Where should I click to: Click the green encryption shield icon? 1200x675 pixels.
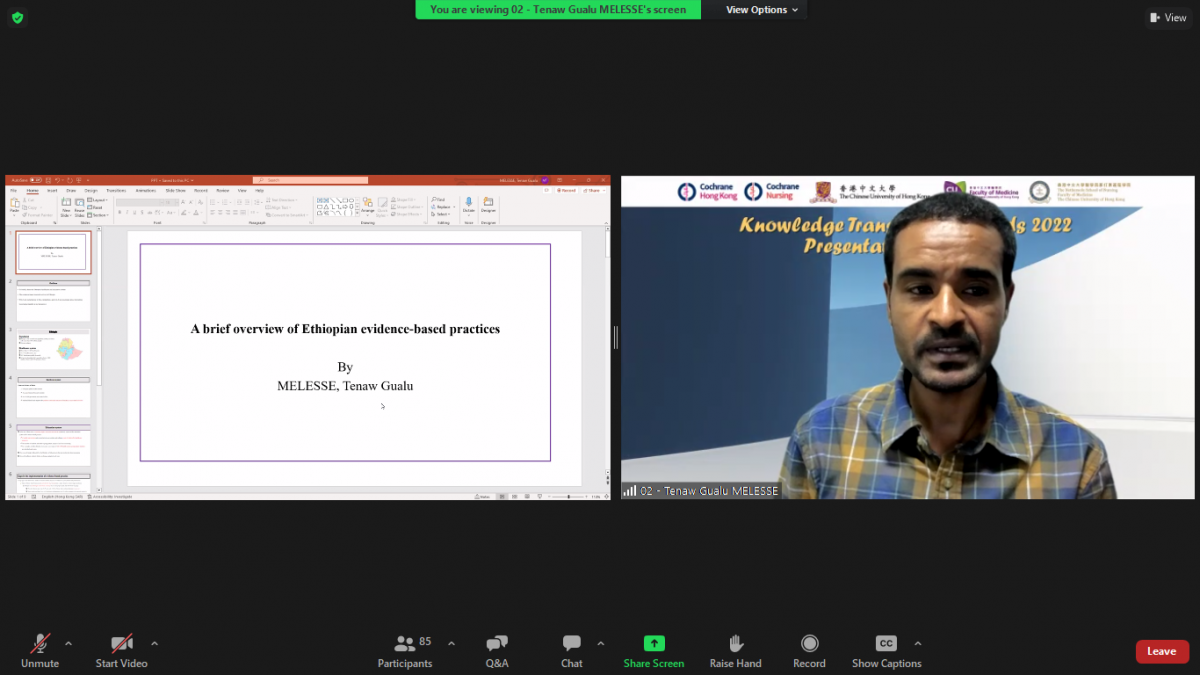(x=17, y=17)
